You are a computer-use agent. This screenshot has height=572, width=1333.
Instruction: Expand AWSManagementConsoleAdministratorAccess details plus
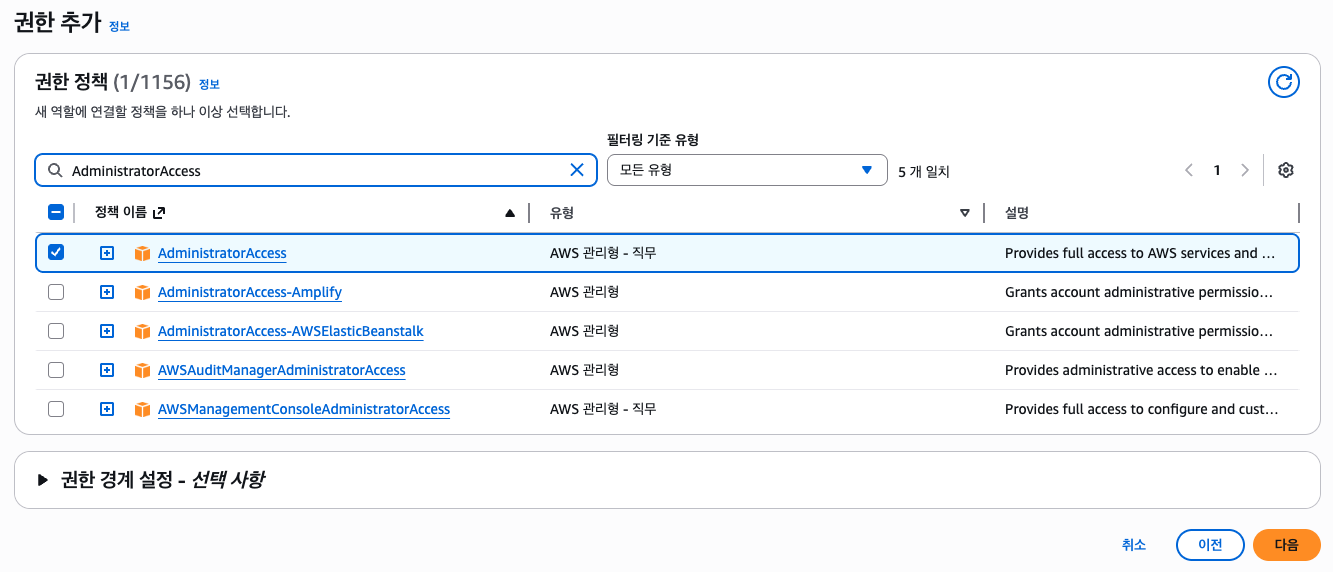(107, 409)
